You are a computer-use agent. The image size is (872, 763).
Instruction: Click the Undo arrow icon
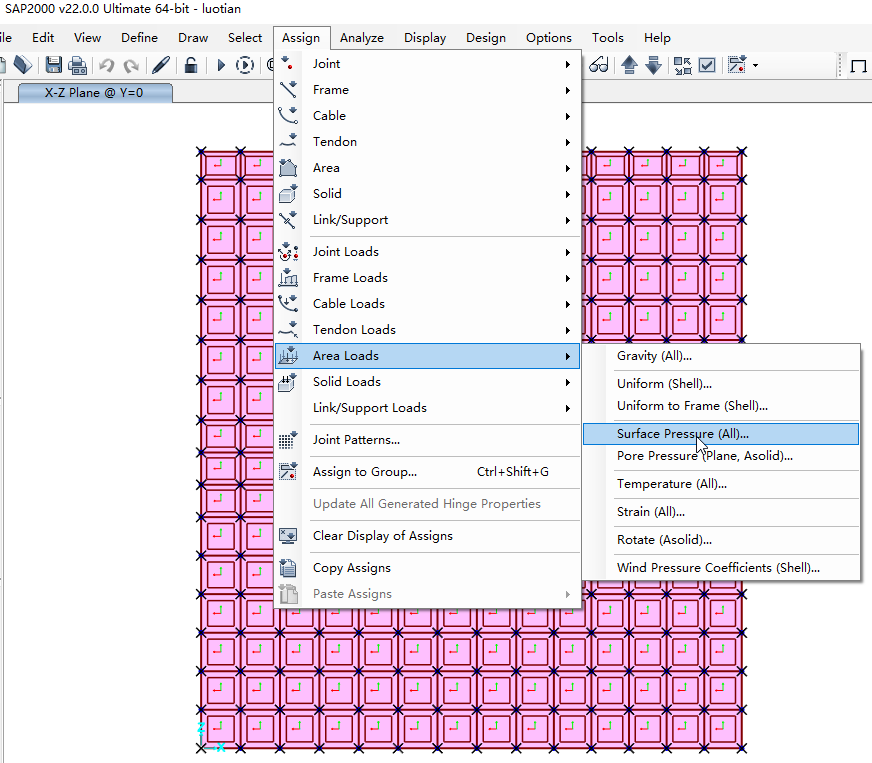coord(106,65)
